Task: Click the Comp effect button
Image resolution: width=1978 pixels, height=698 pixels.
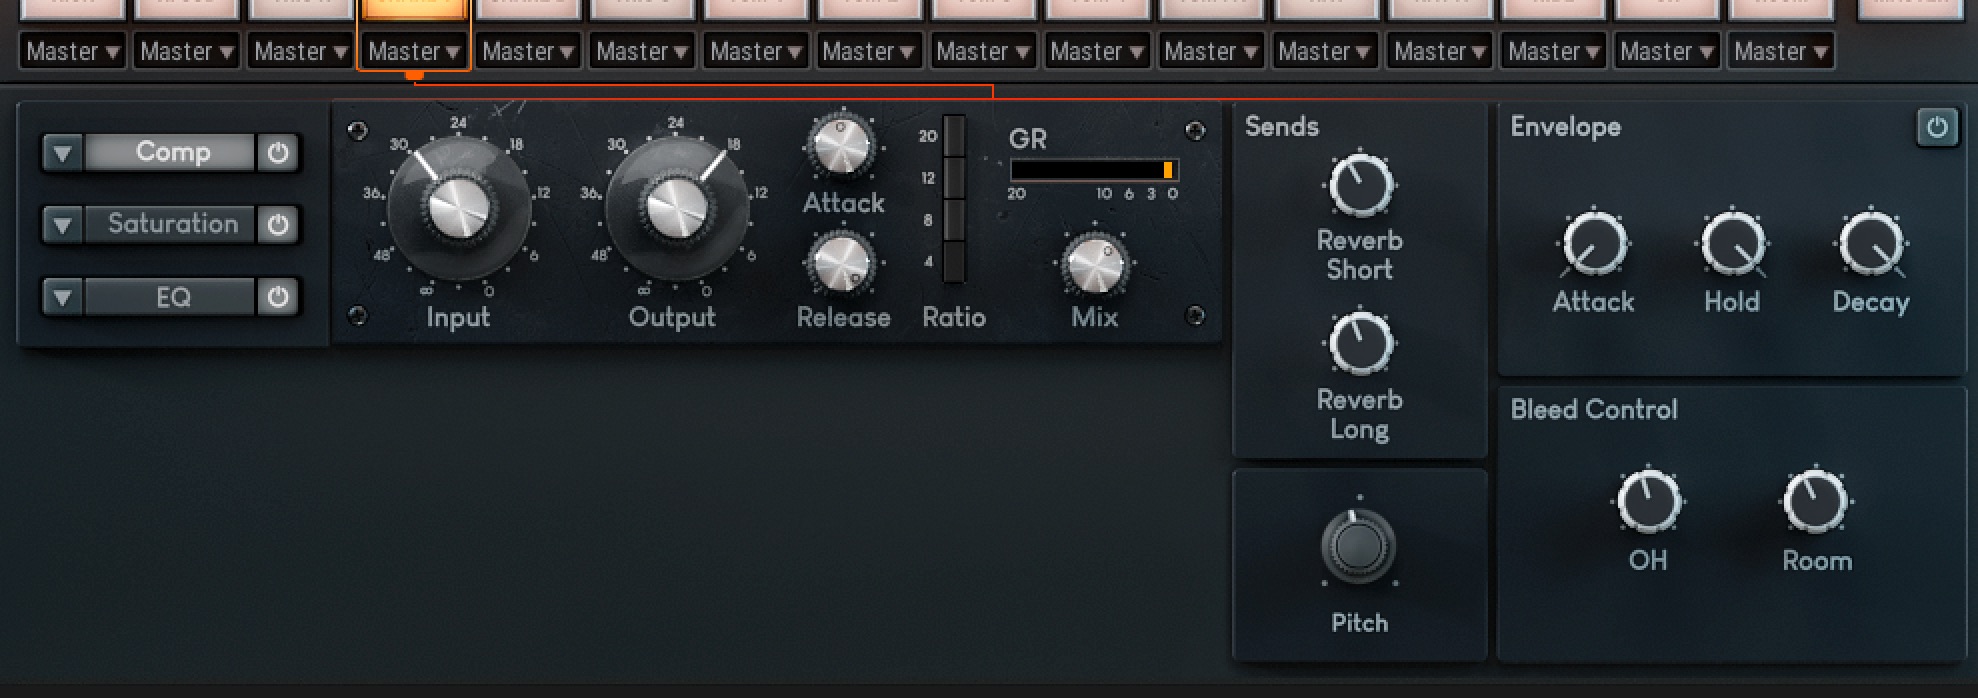Action: coord(172,152)
